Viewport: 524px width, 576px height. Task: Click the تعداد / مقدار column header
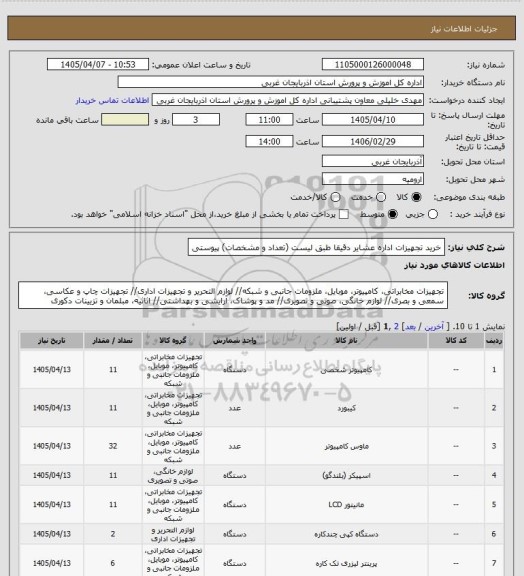112,341
